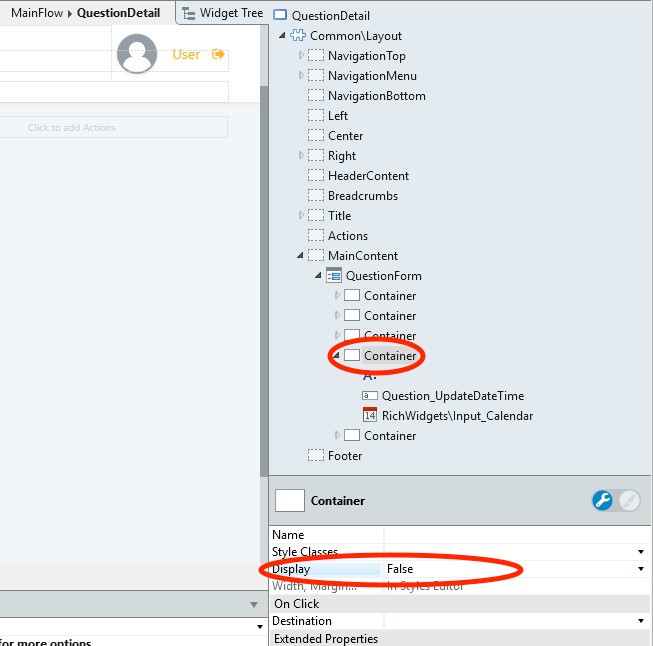Select the Question_UpdateDateTime input
Screen dimensions: 653x646
tap(453, 396)
